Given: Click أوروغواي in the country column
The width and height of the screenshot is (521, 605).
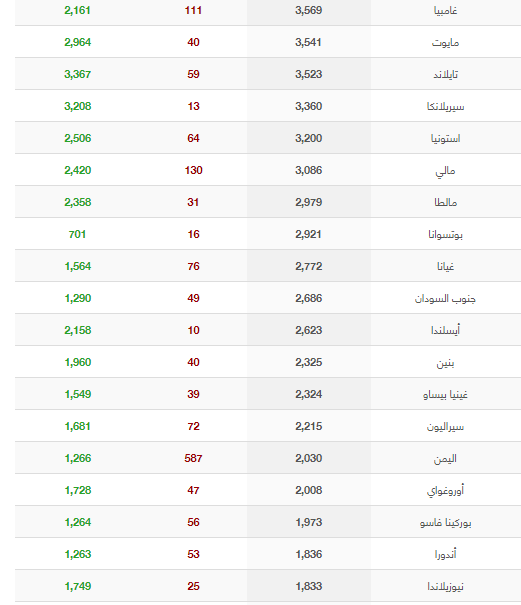Looking at the screenshot, I should pos(445,491).
